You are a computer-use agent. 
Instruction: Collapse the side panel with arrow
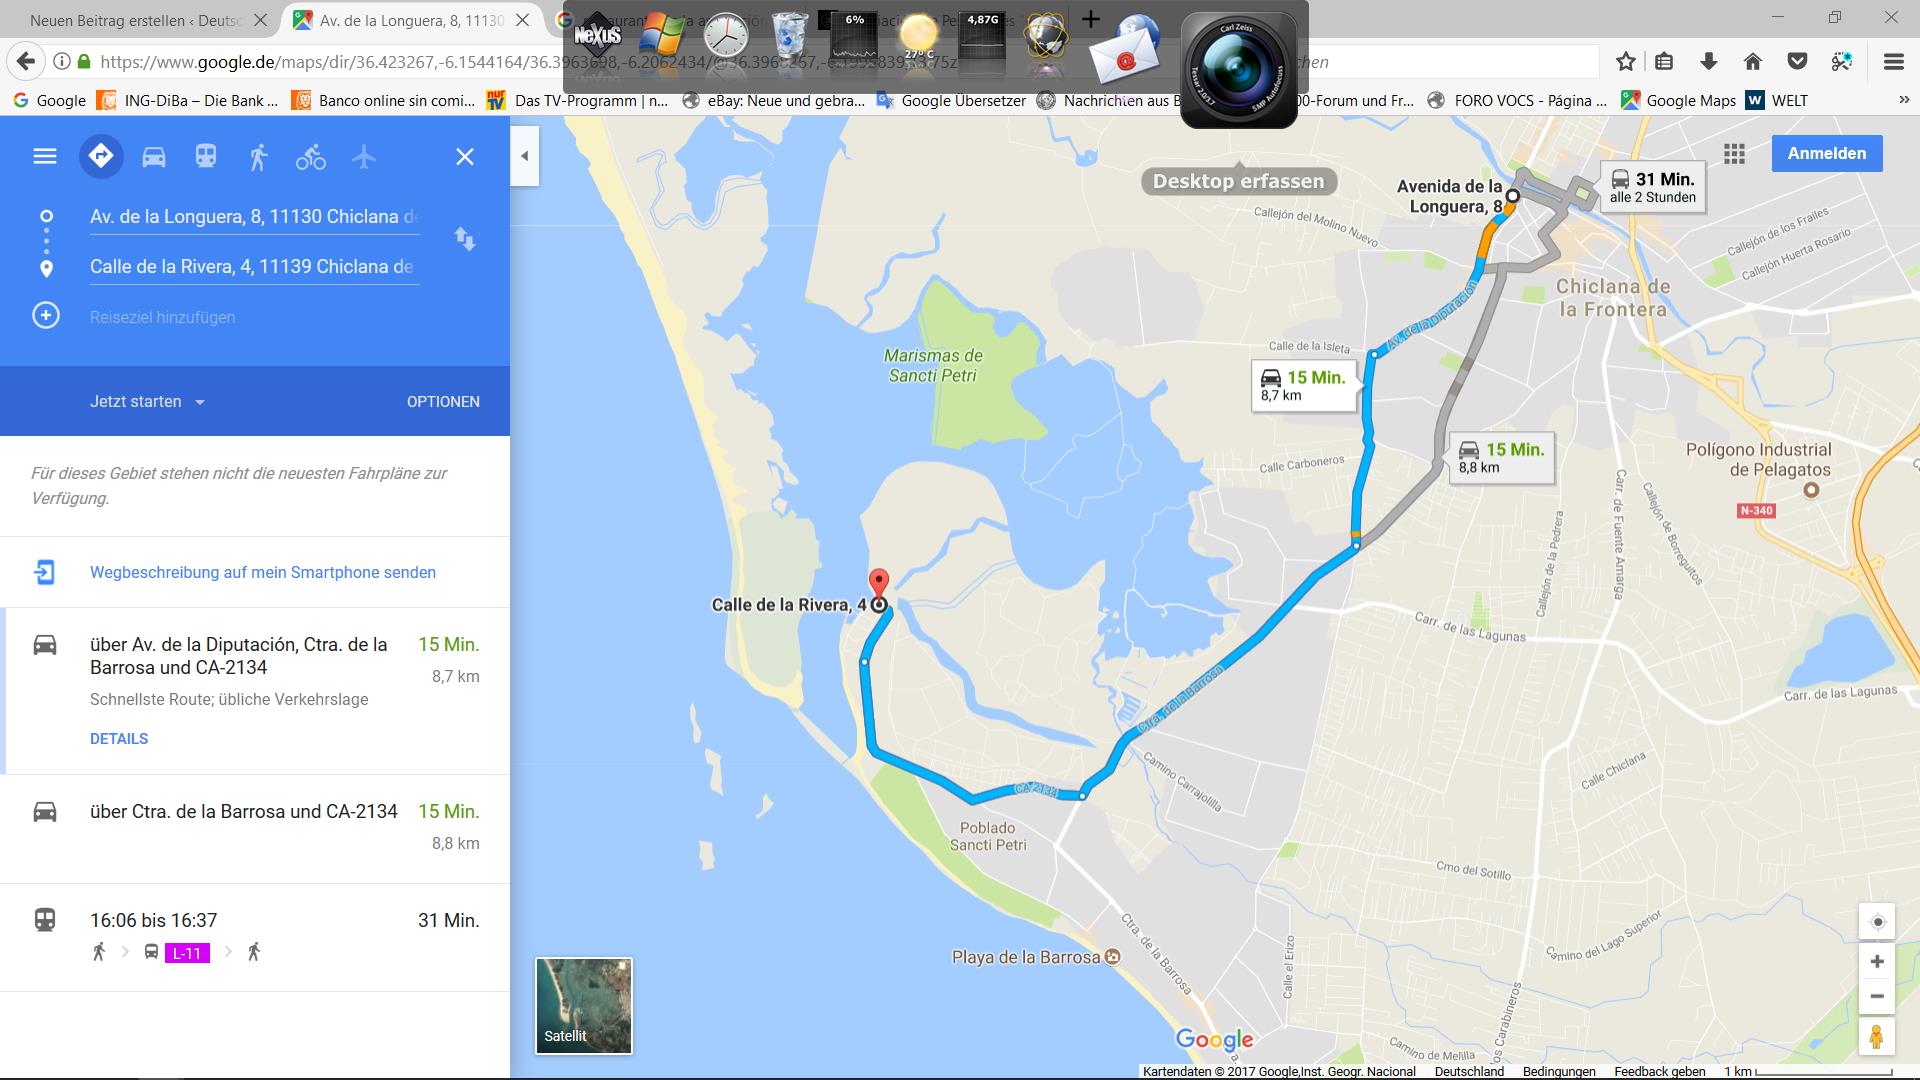[x=524, y=156]
